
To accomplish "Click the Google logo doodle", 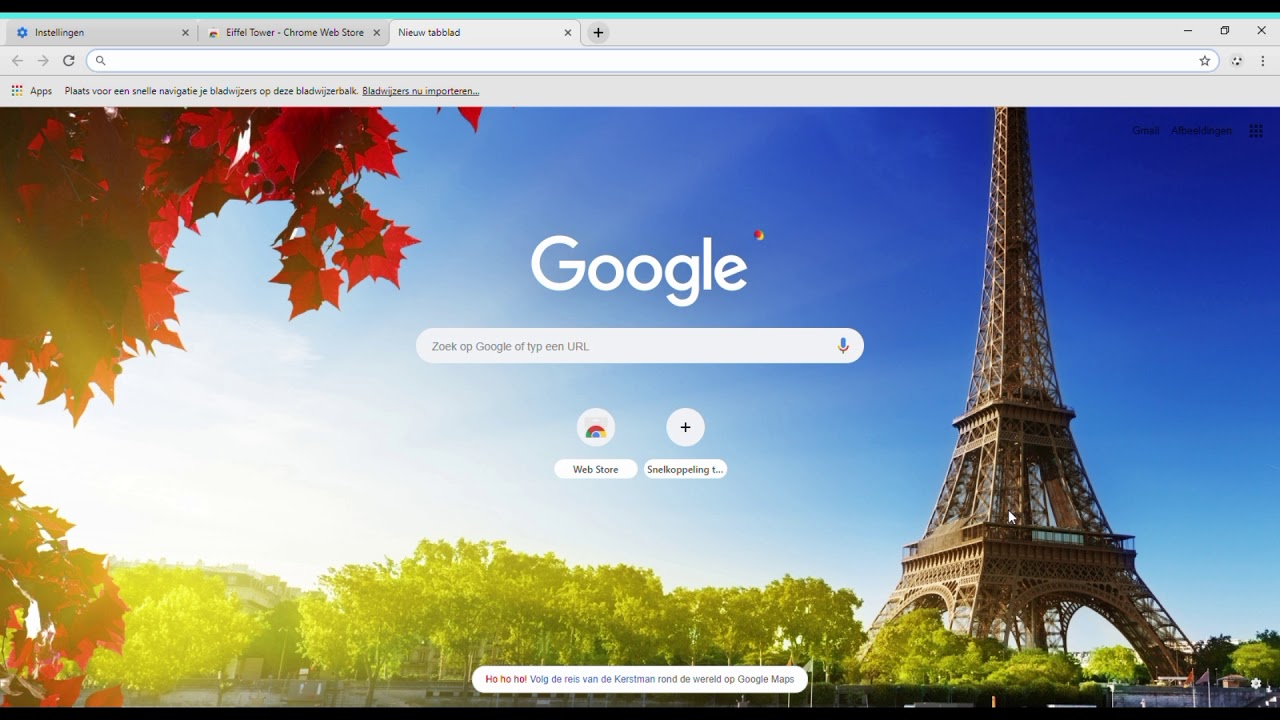I will click(x=639, y=270).
